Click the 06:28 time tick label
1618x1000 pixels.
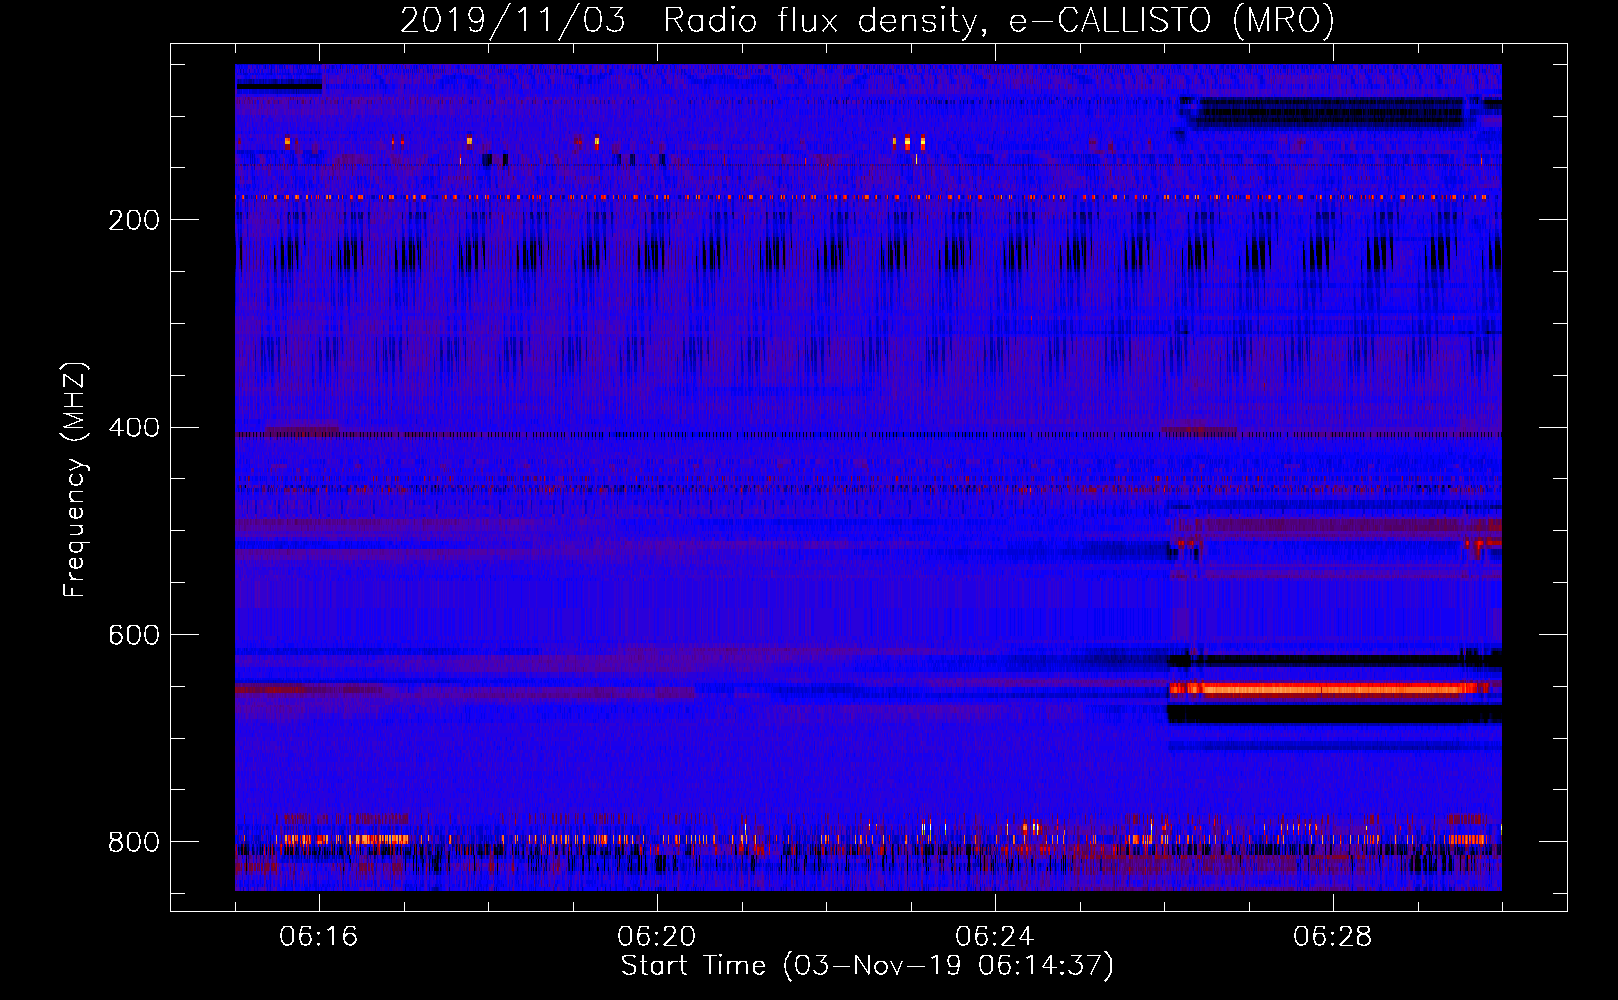coord(1333,937)
